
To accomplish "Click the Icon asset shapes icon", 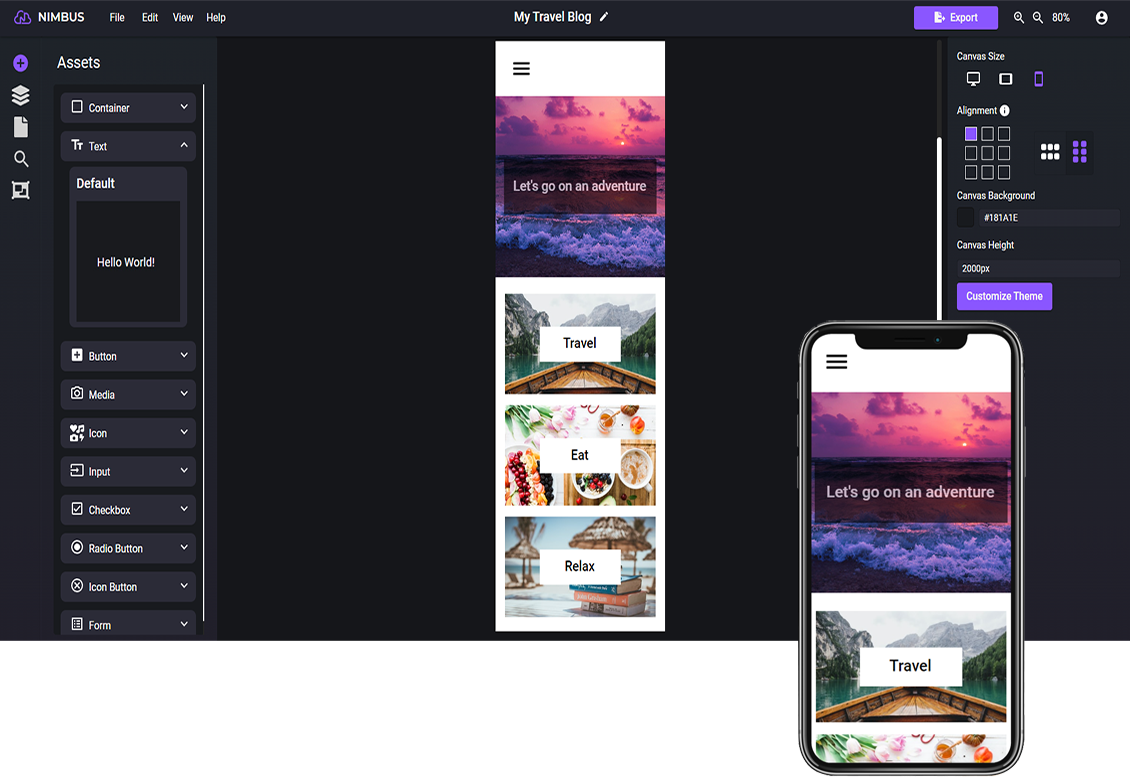I will (77, 432).
